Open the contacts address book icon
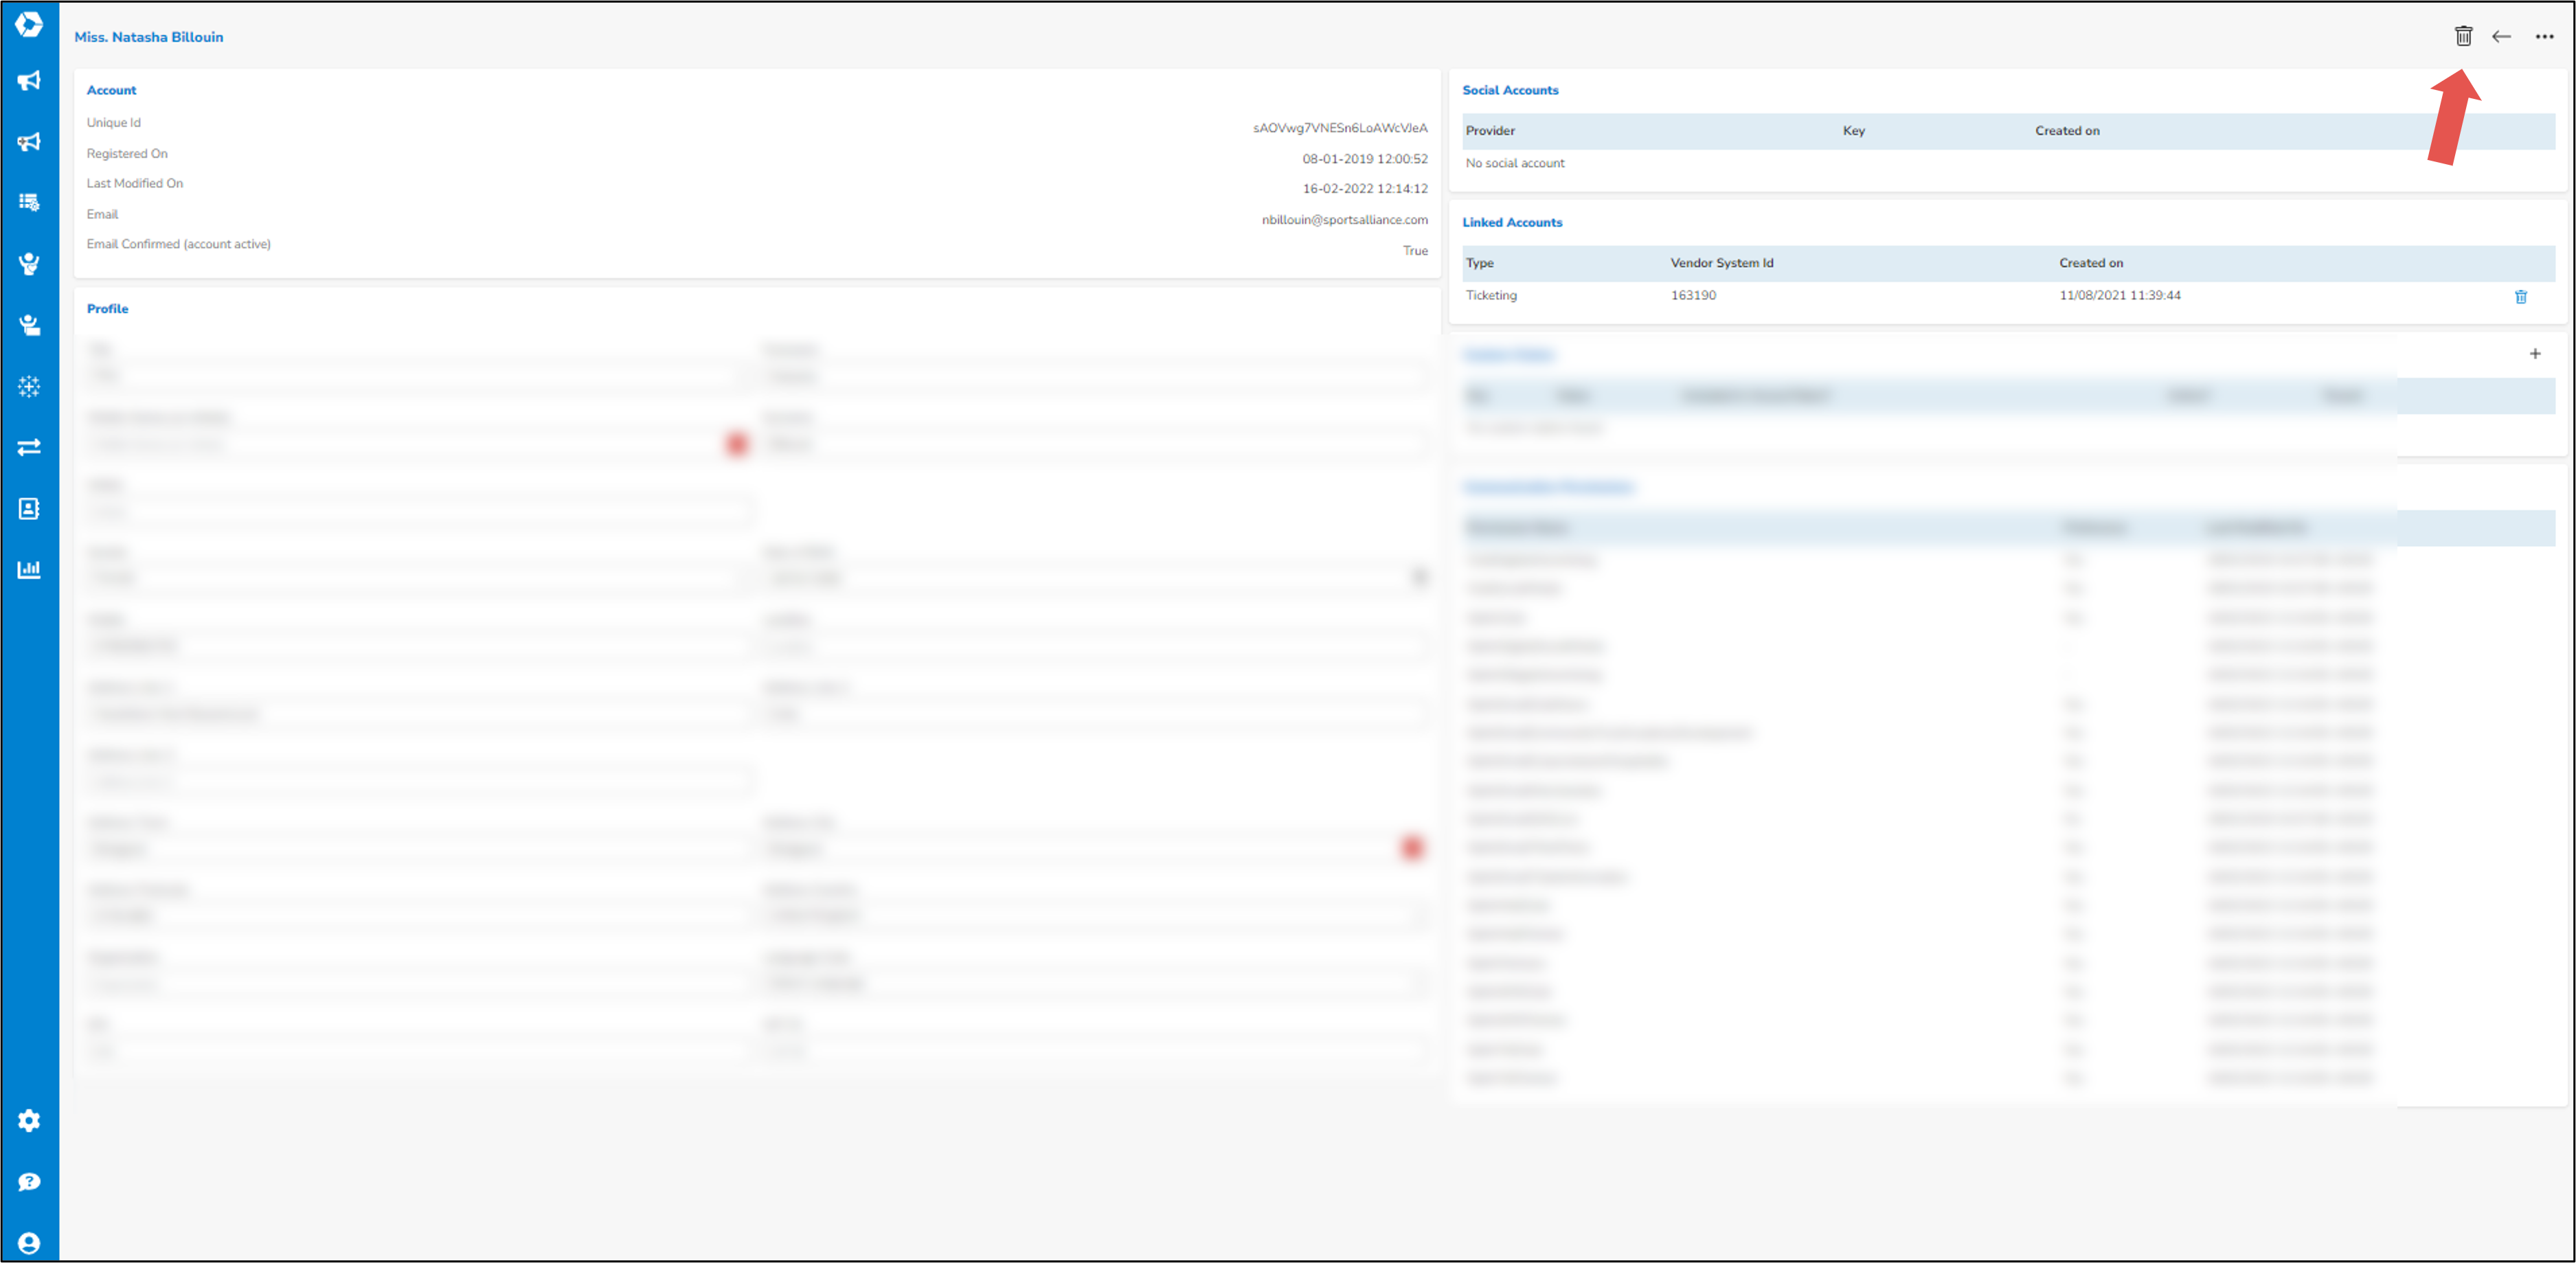2576x1263 pixels. pos(29,509)
